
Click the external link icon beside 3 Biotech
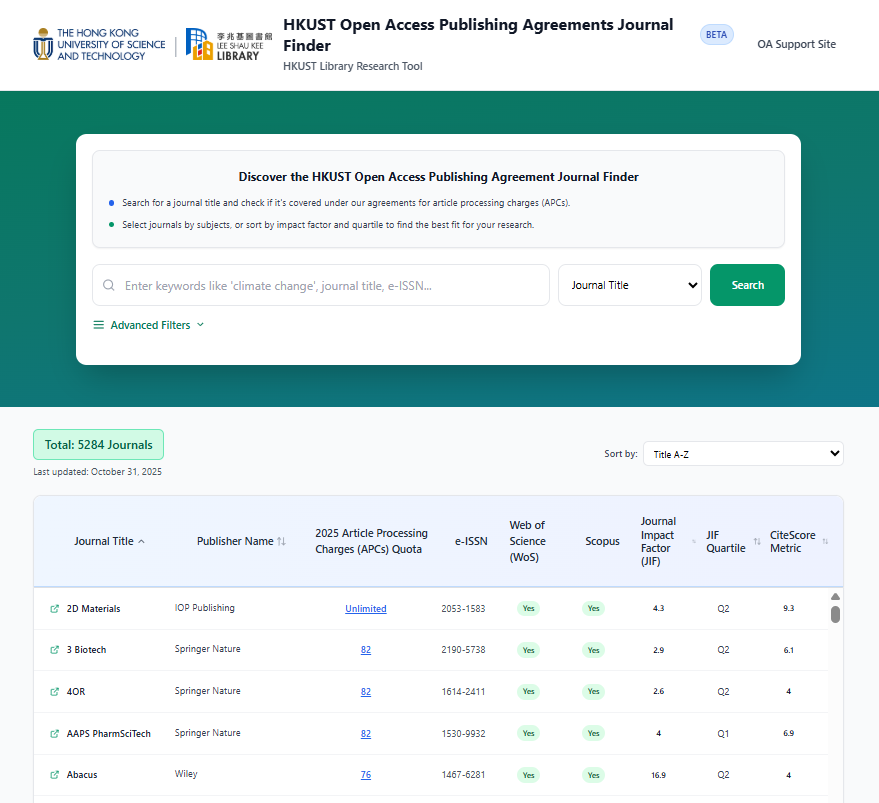(x=53, y=650)
